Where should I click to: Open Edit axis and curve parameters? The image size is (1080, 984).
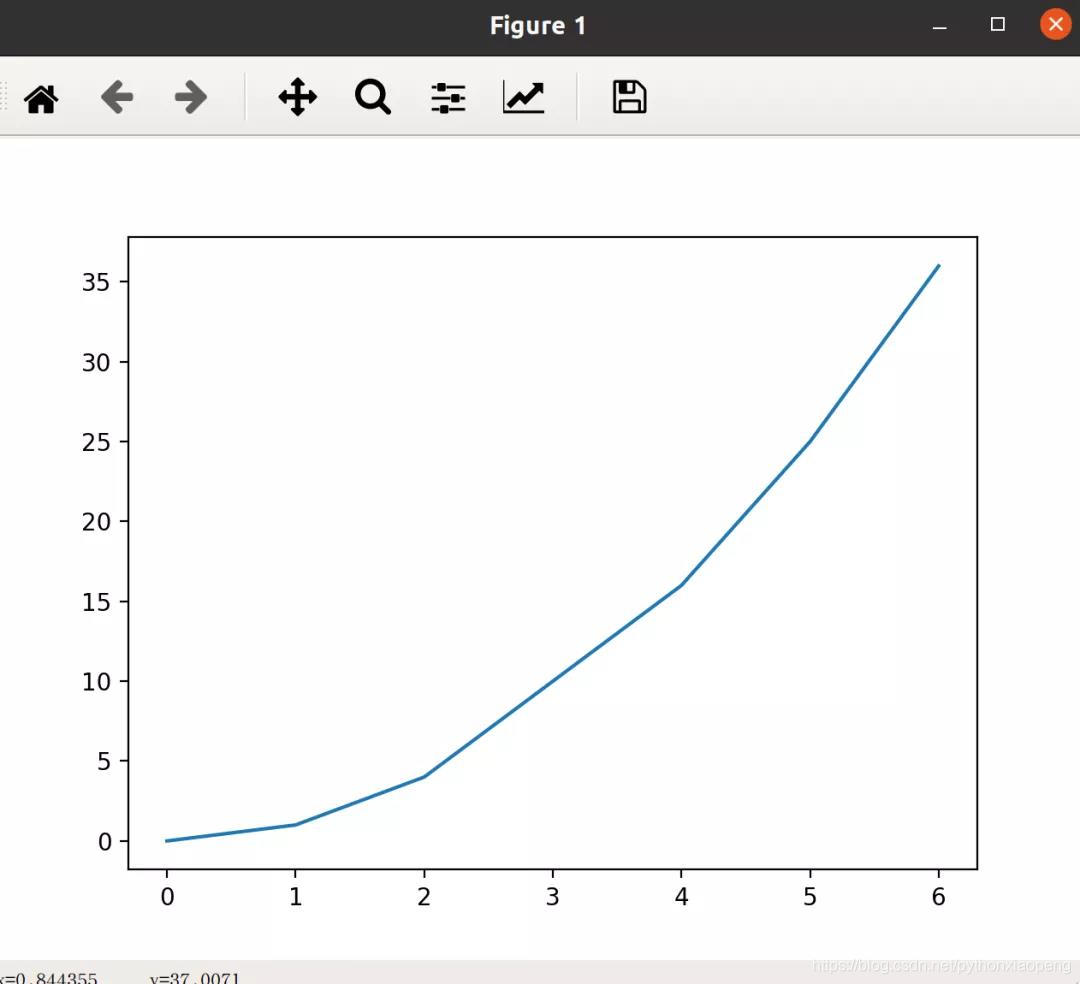(x=523, y=97)
